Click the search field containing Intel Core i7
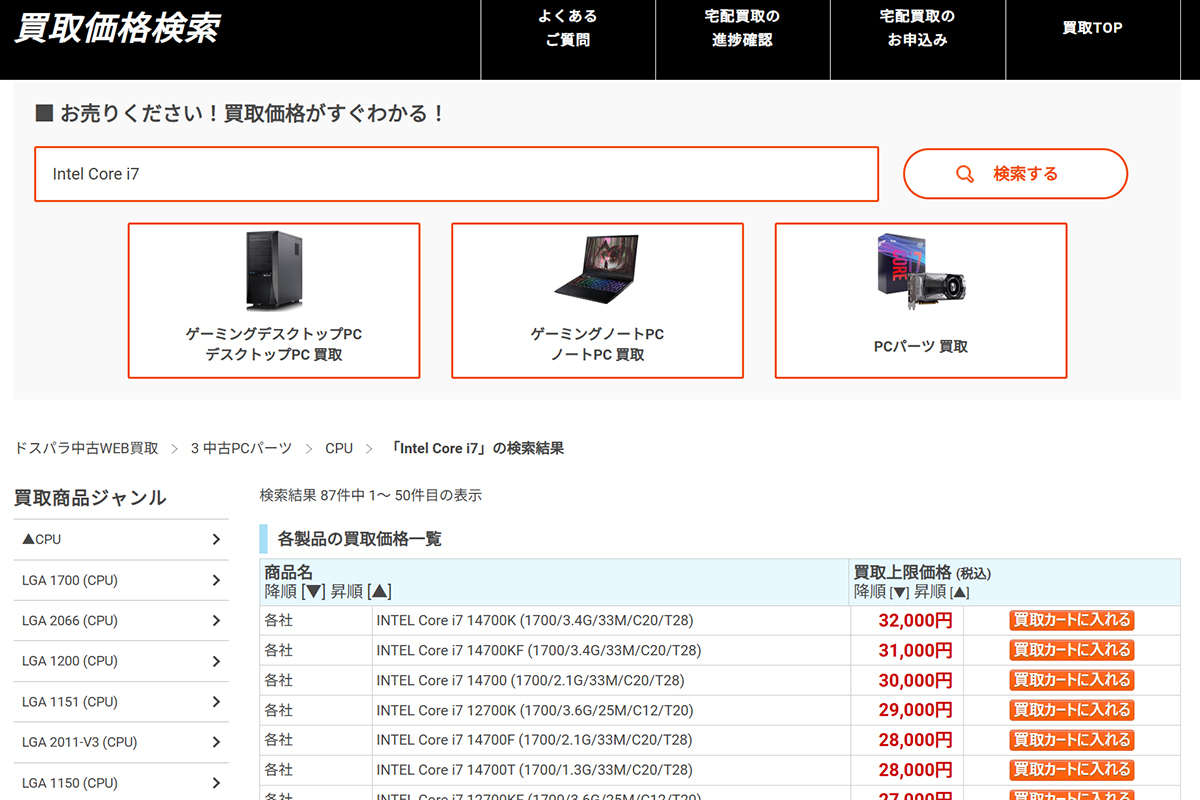This screenshot has width=1200, height=800. pos(456,174)
